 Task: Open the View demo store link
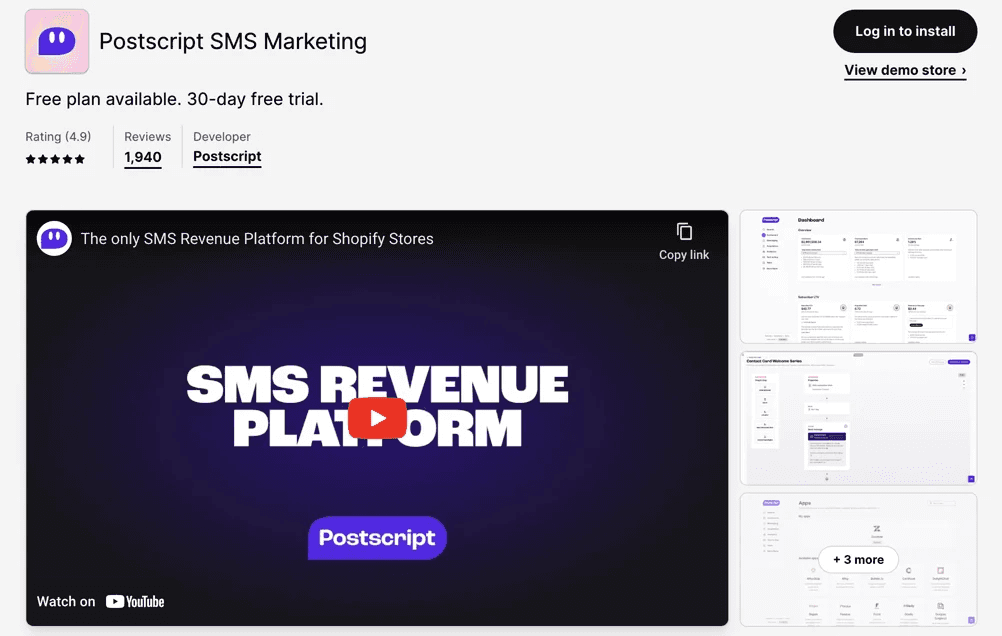pos(905,70)
